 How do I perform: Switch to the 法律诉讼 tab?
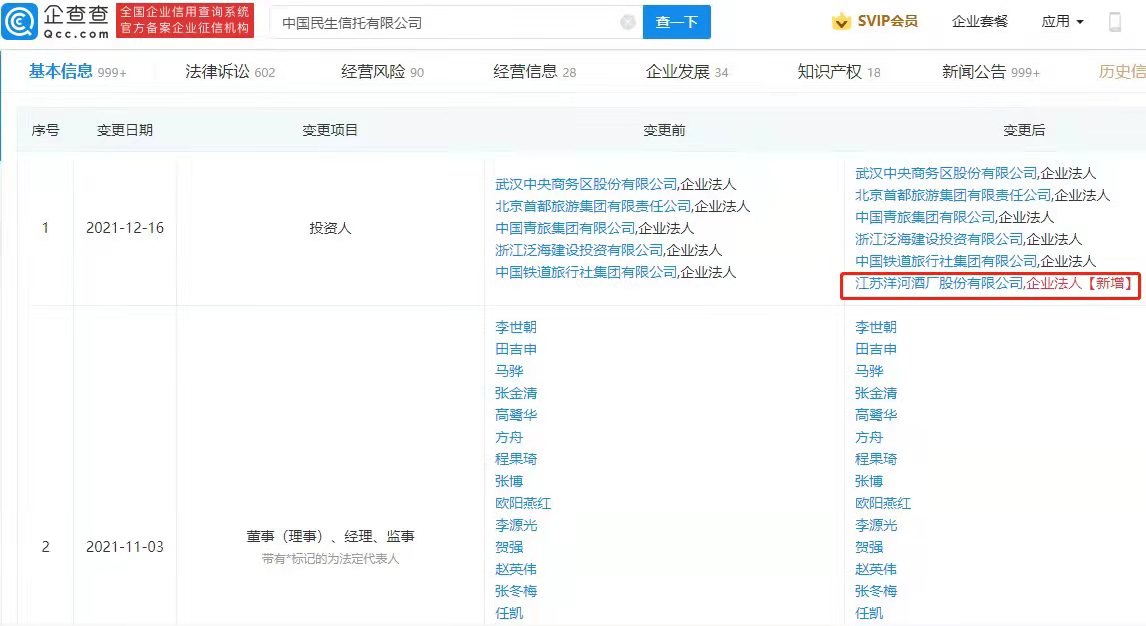tap(229, 72)
